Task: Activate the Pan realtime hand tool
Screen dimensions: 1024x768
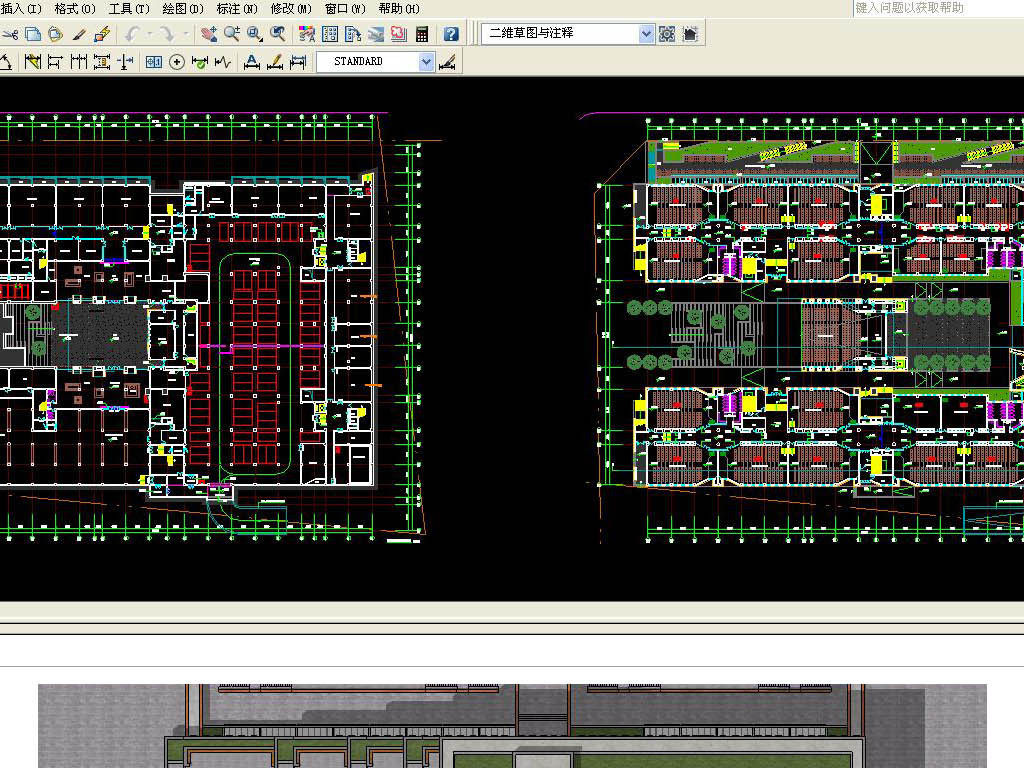Action: [209, 34]
